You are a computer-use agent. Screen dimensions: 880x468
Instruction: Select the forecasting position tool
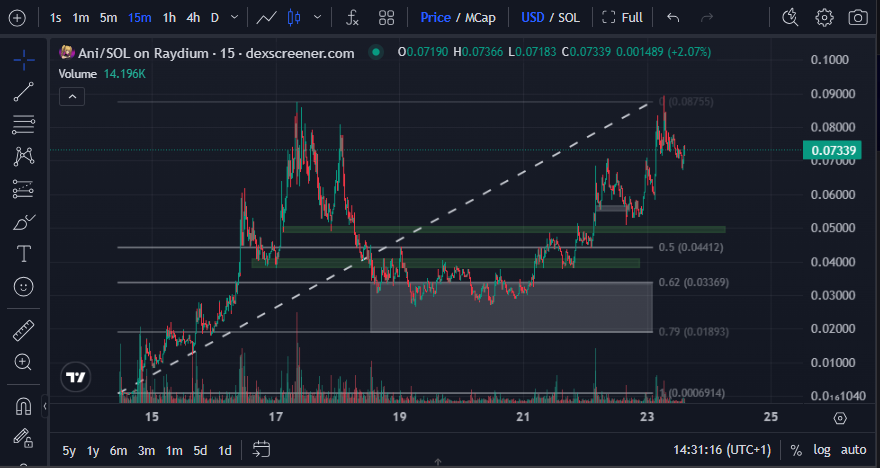[24, 189]
